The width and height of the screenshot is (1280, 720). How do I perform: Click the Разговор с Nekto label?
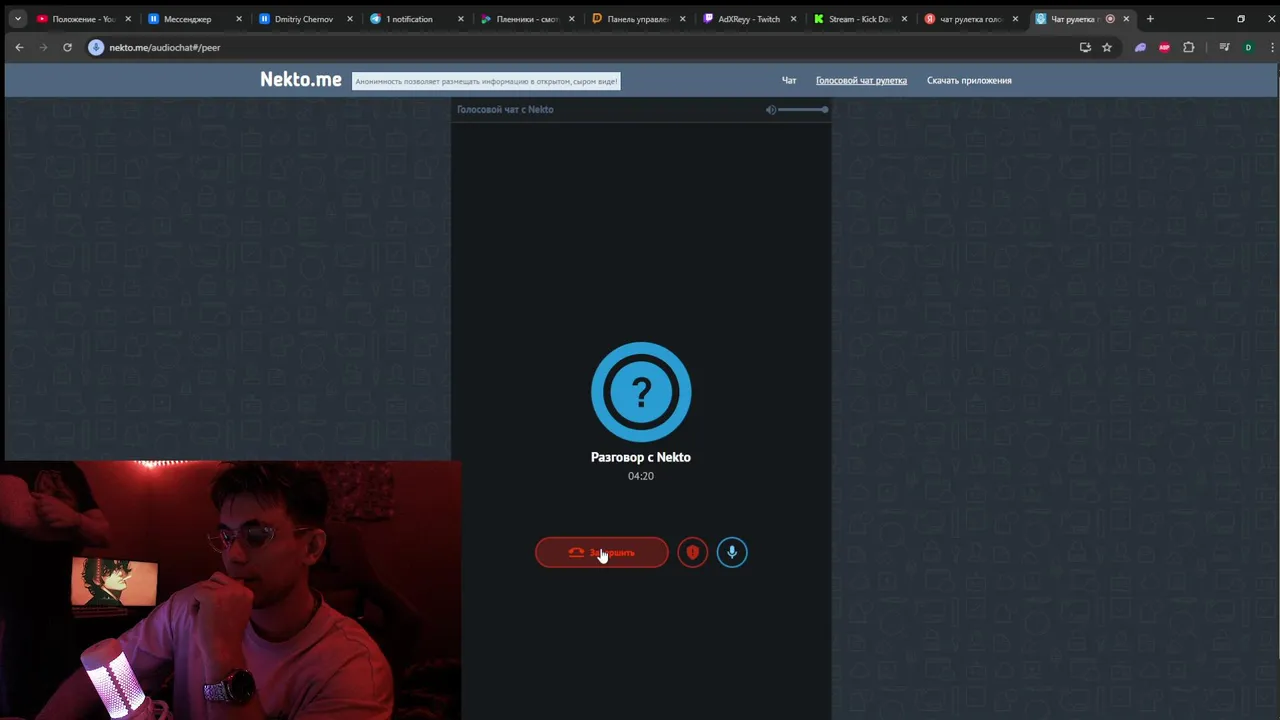tap(641, 457)
